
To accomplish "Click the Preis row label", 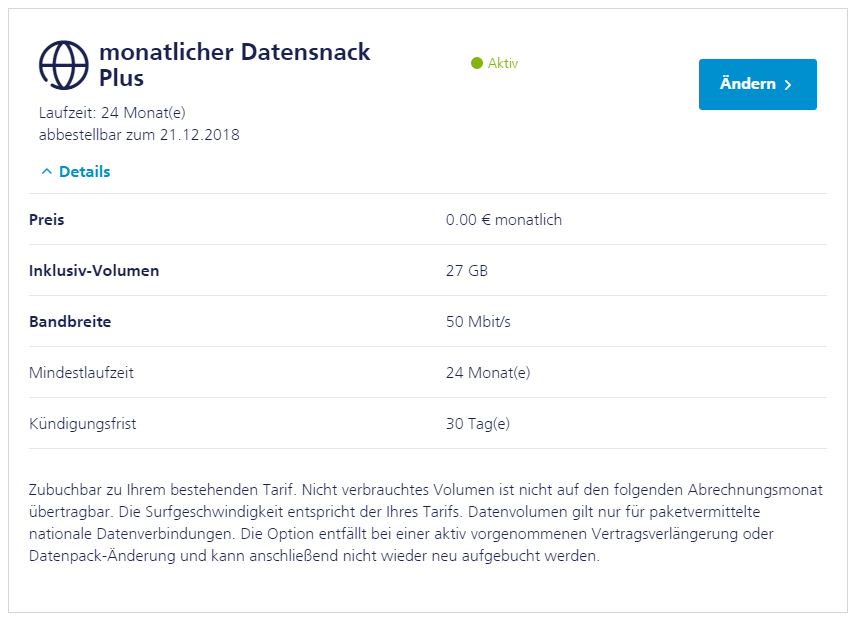I will [x=46, y=219].
